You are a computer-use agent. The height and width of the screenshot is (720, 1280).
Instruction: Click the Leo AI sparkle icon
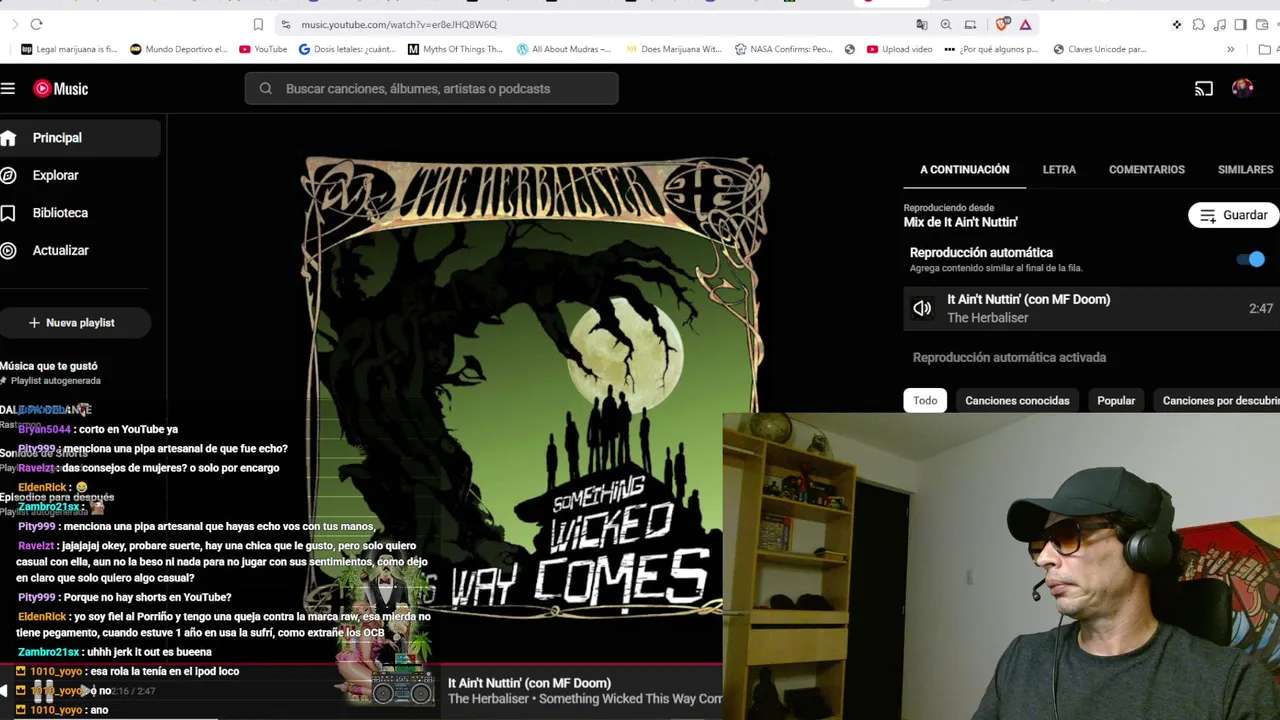(1177, 24)
